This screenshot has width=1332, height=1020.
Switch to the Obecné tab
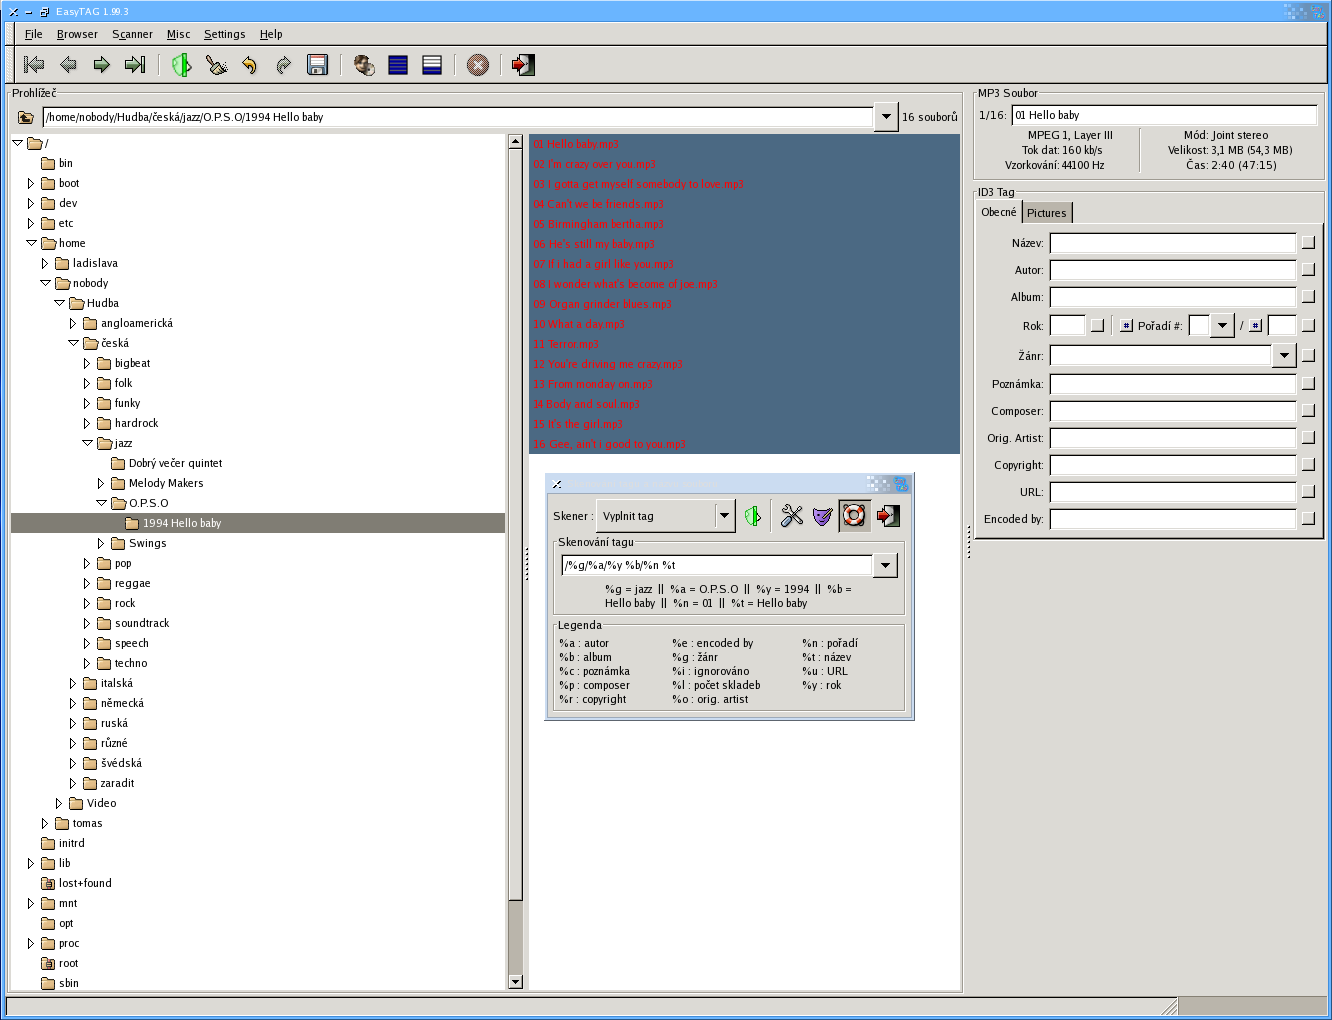point(999,212)
